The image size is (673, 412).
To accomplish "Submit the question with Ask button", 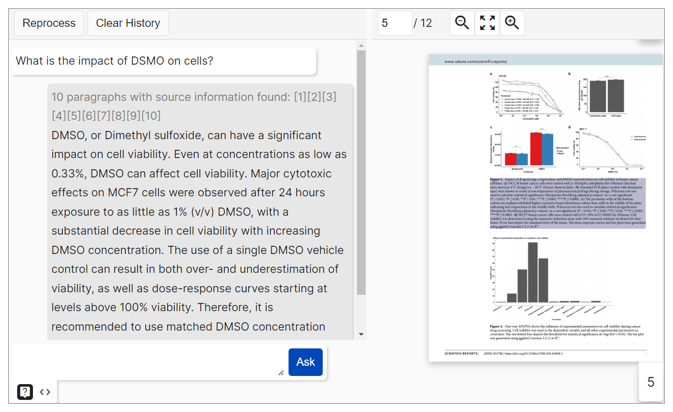I will coord(305,362).
